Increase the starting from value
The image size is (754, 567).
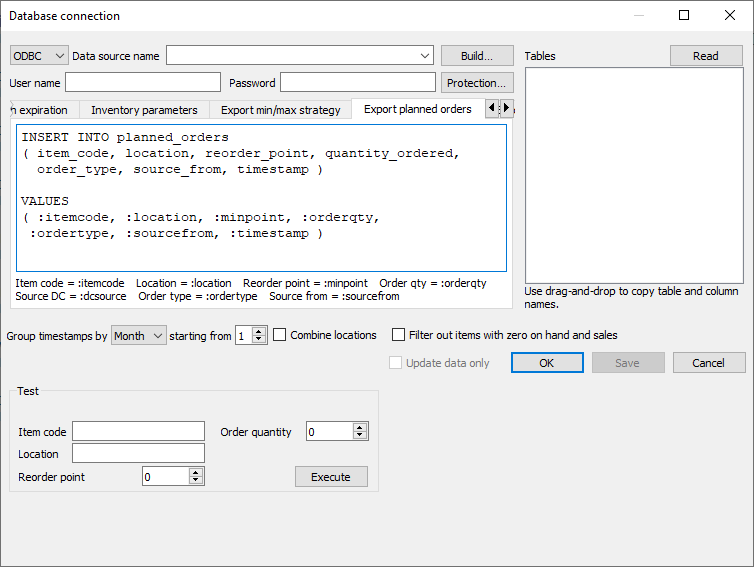[x=260, y=331]
